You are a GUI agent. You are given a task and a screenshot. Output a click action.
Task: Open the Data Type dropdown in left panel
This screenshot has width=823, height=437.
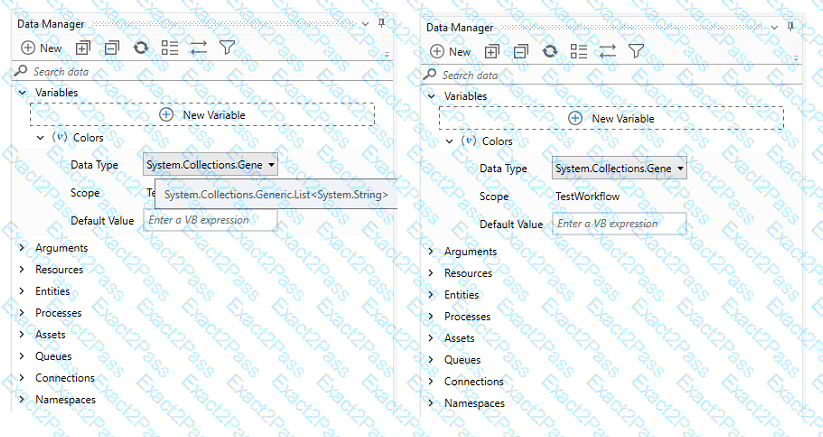[210, 165]
